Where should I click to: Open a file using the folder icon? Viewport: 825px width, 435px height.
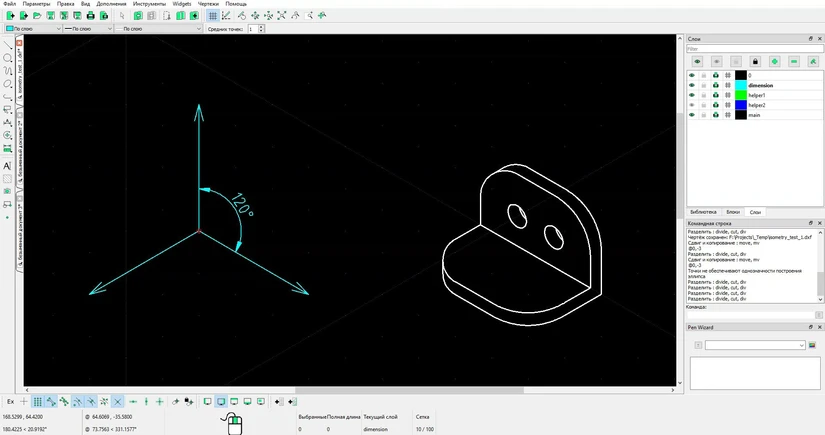(x=37, y=16)
